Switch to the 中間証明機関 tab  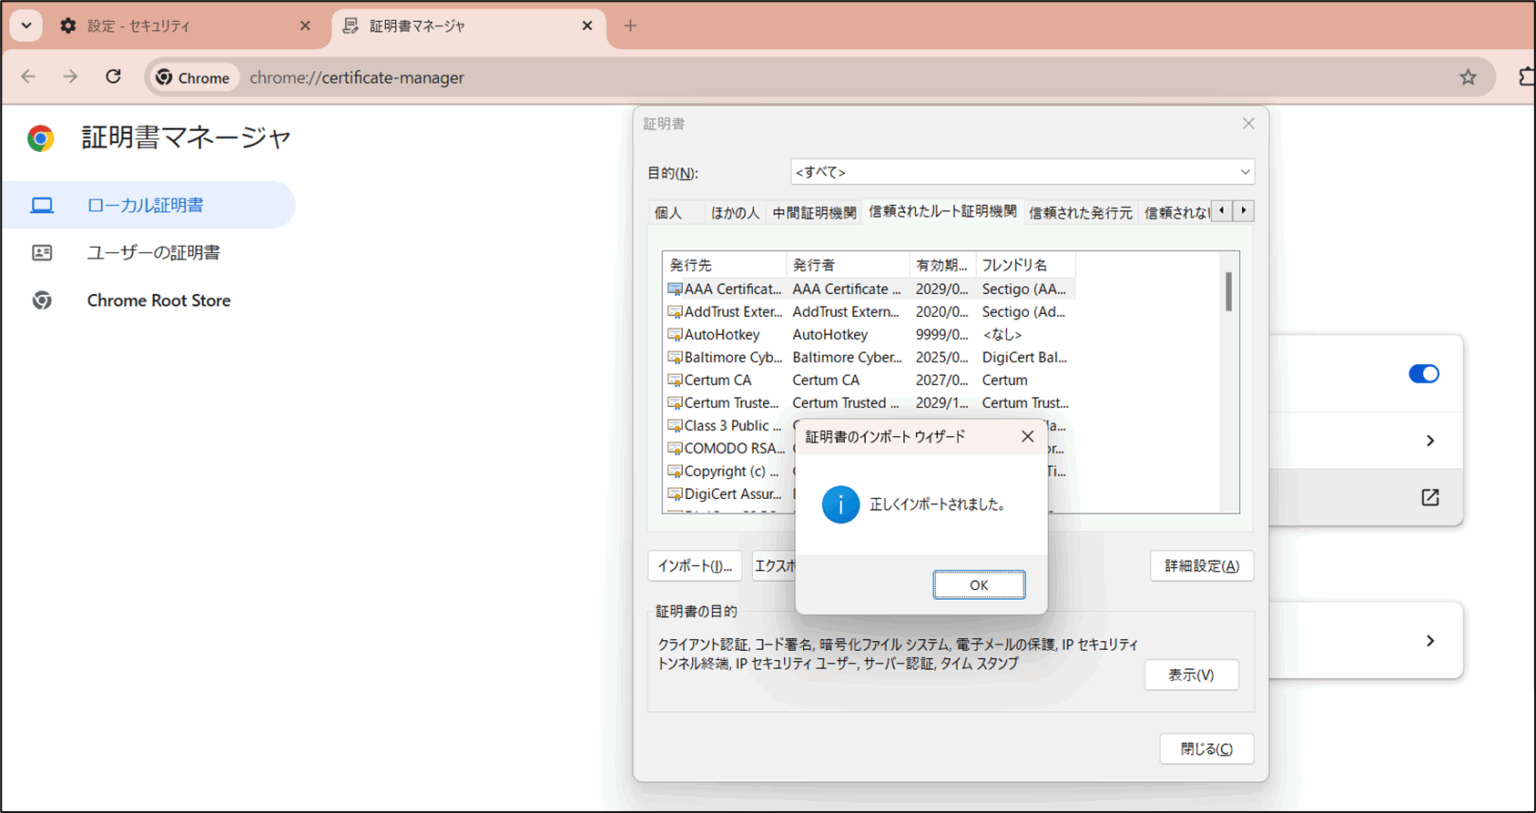813,211
